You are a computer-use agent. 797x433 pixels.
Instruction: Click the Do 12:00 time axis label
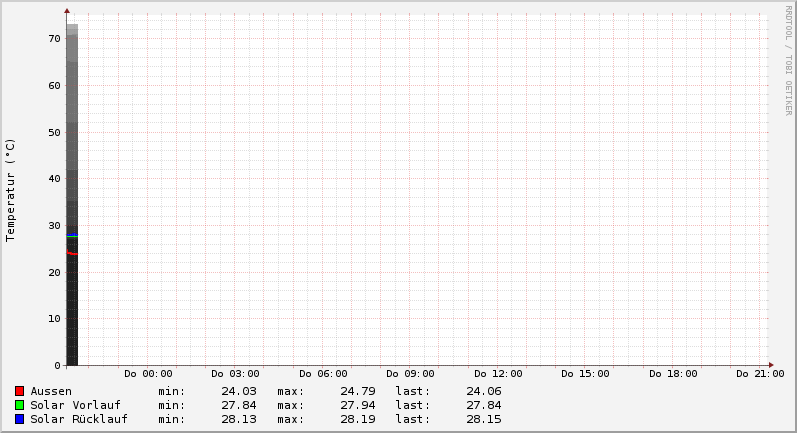coord(498,374)
